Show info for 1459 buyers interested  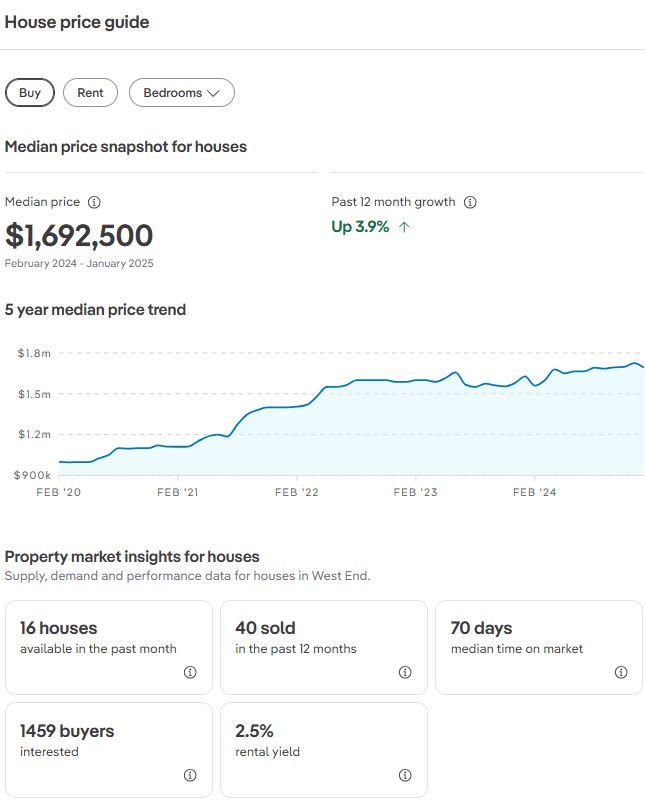[190, 776]
